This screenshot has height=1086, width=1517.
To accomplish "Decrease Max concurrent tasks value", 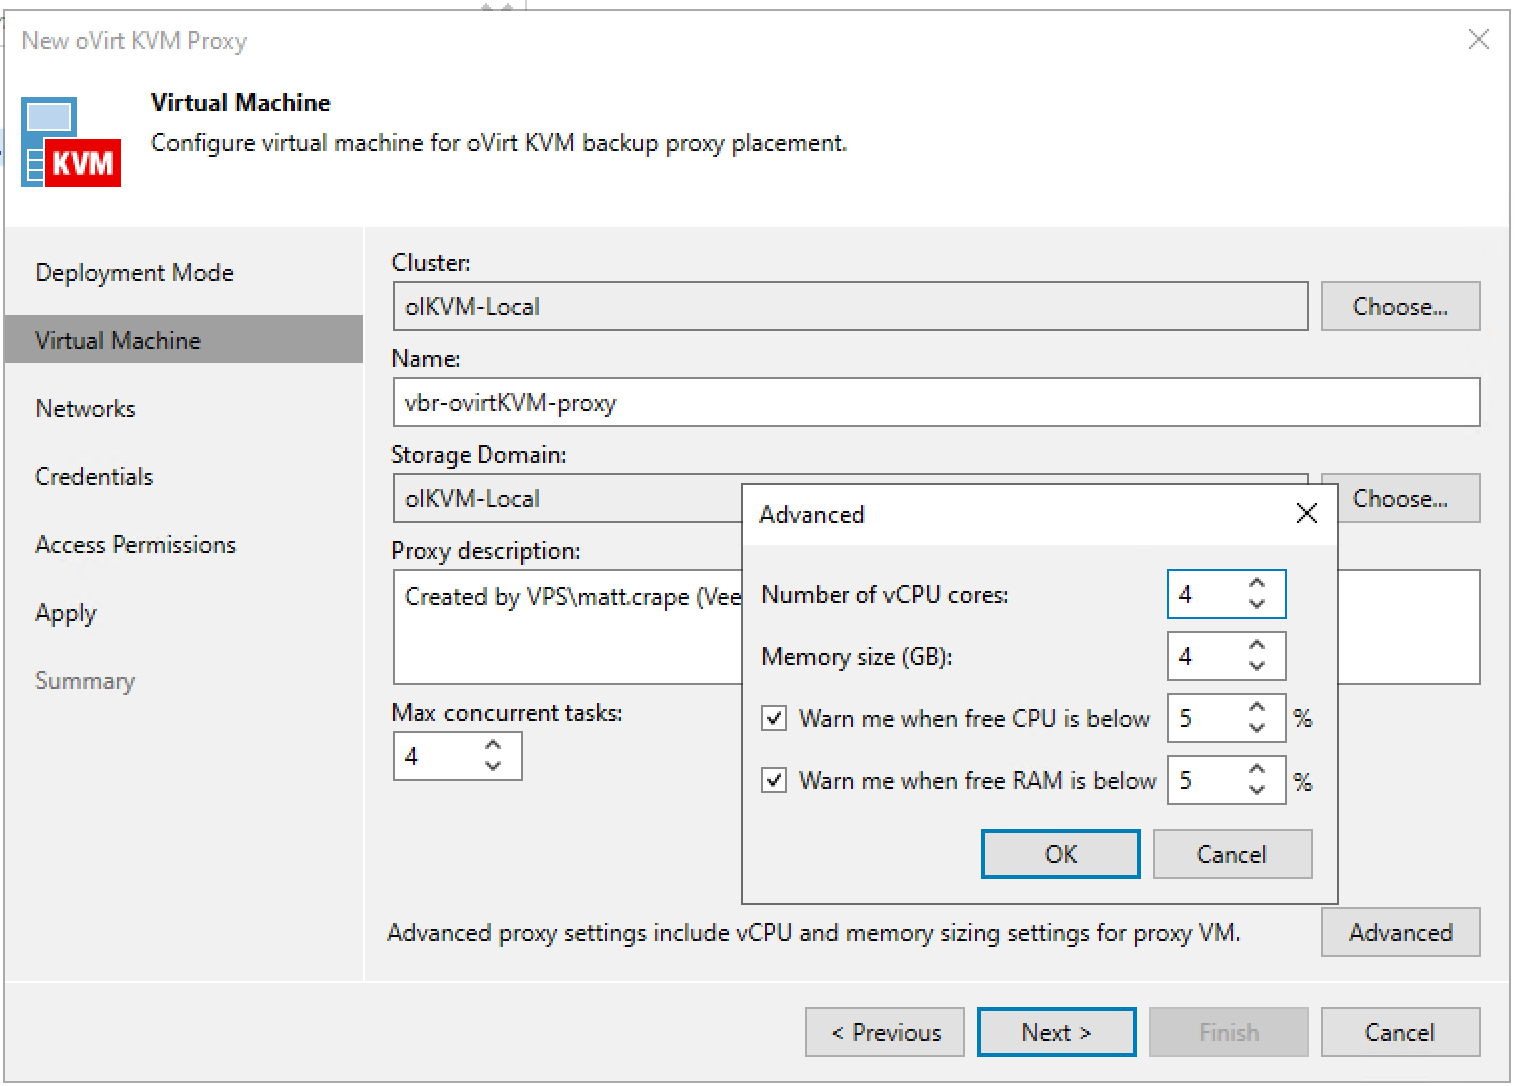I will (x=493, y=766).
